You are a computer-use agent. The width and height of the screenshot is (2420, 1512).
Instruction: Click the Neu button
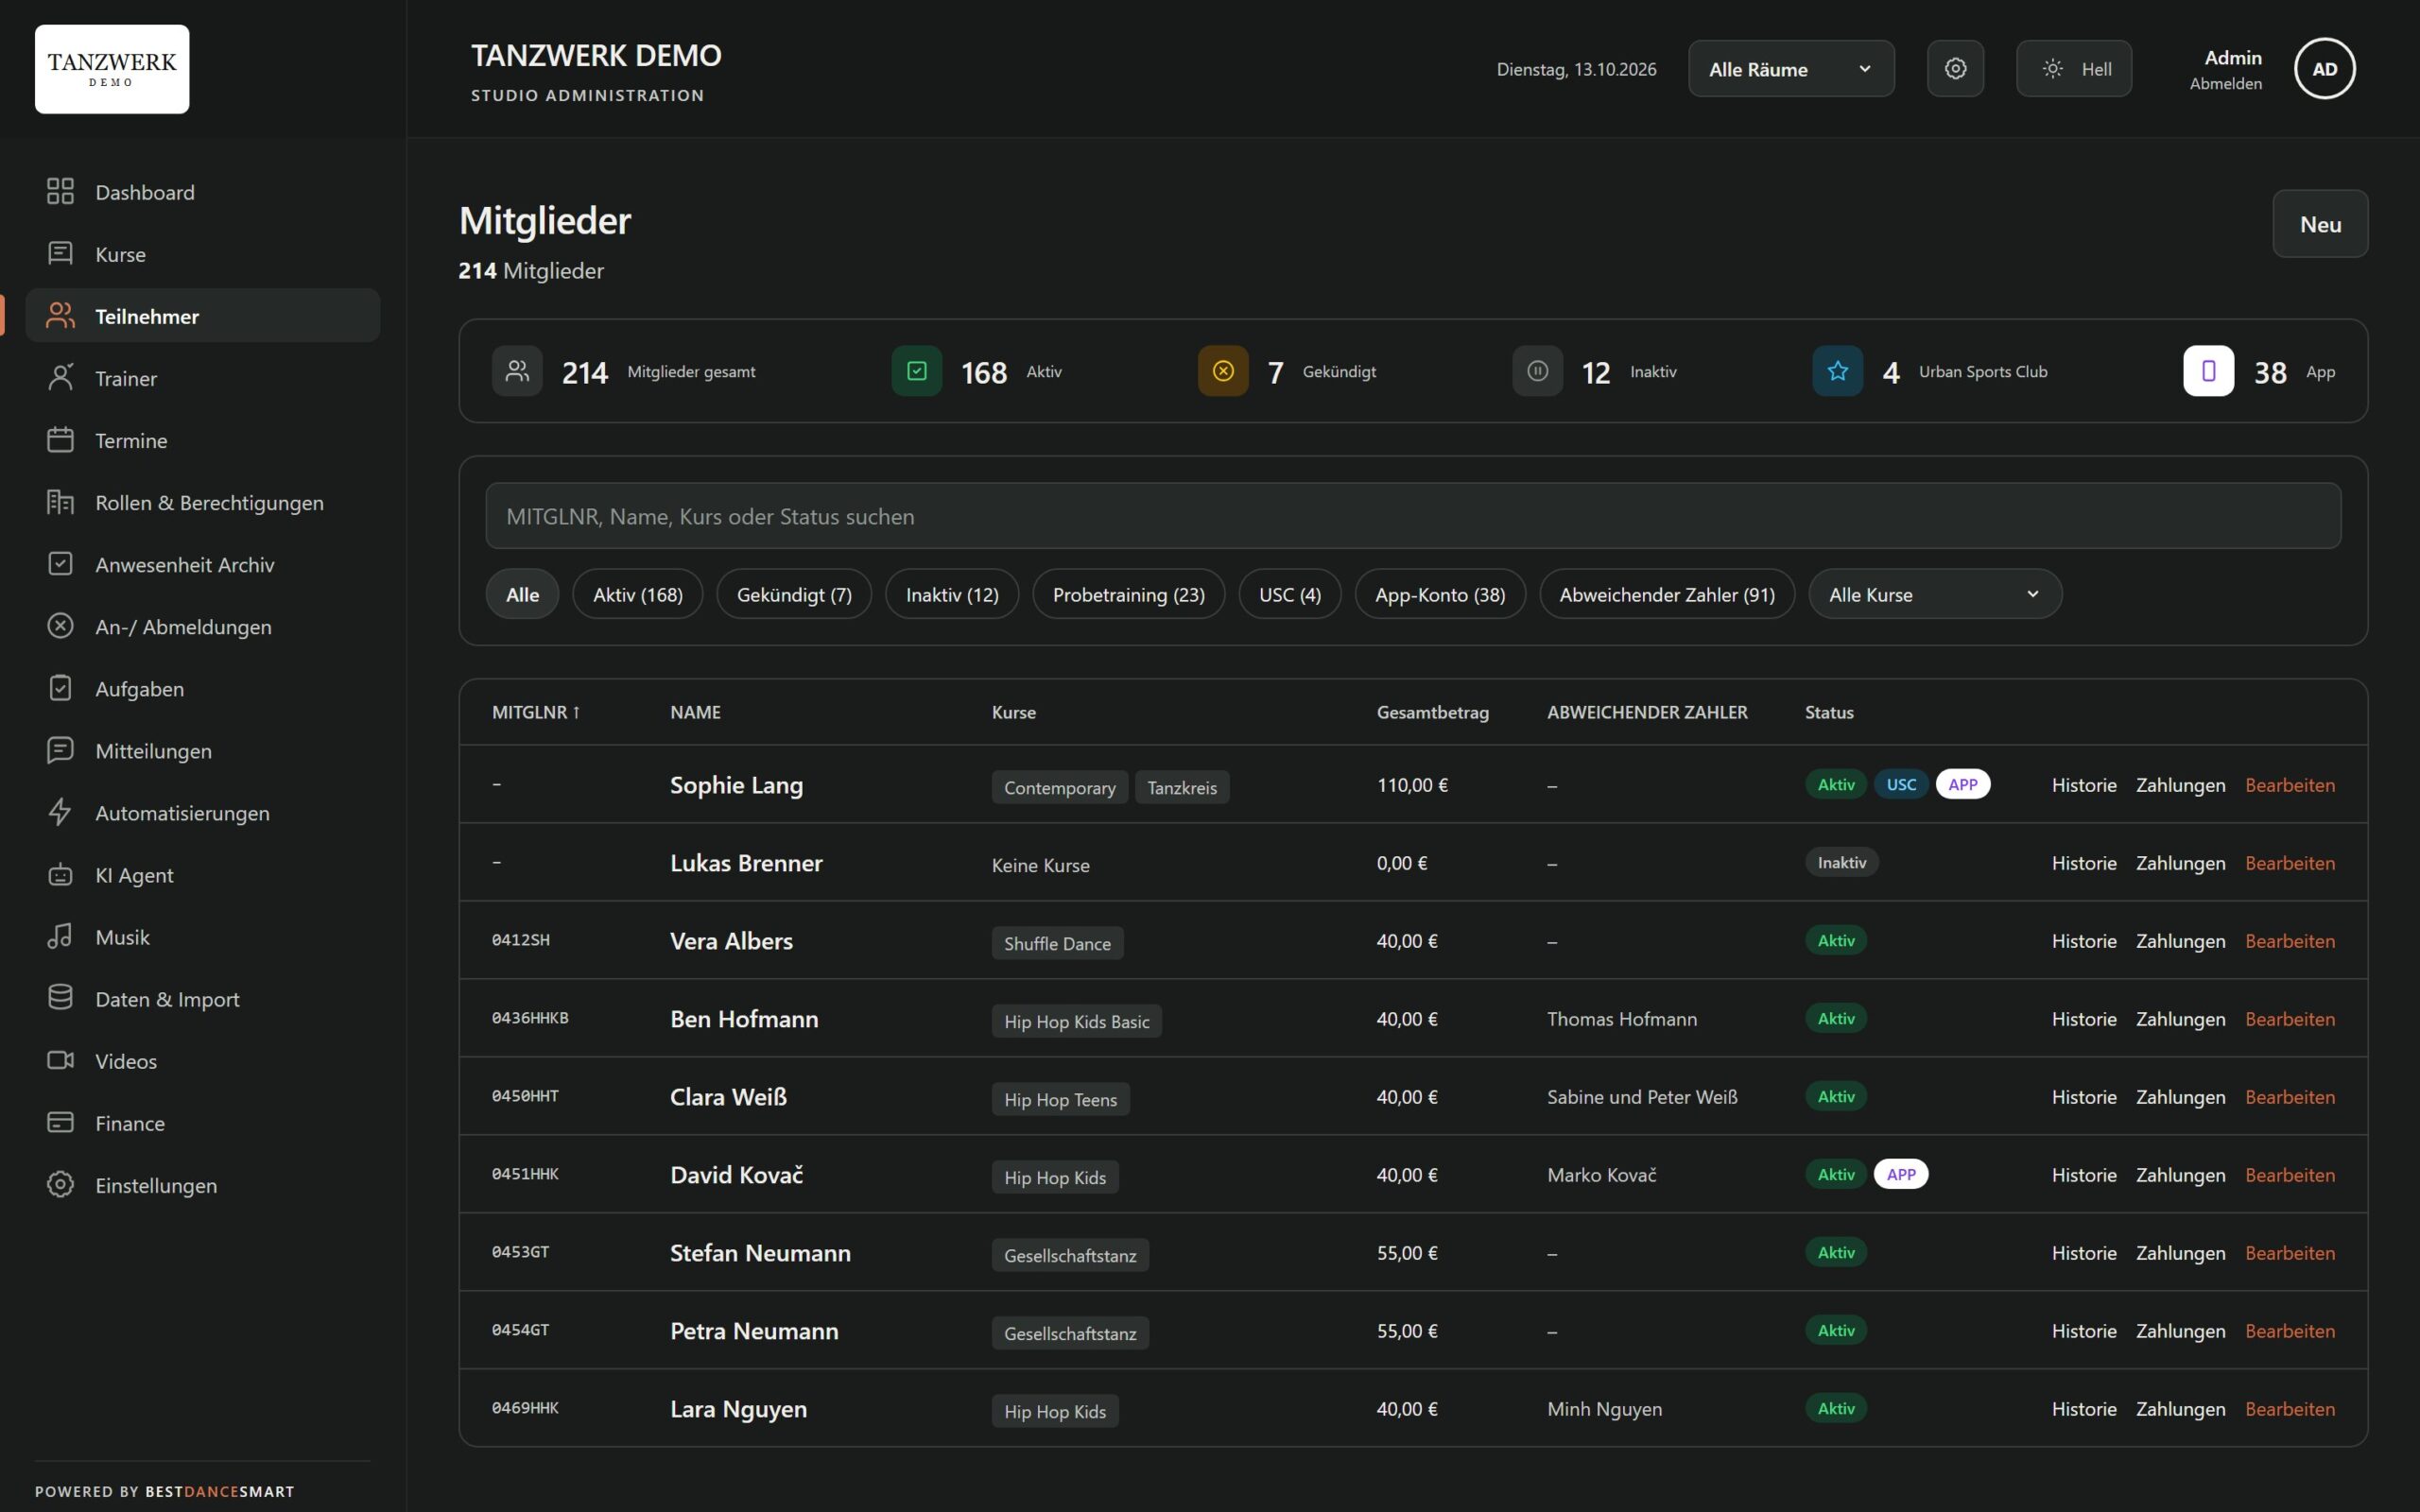[2320, 224]
